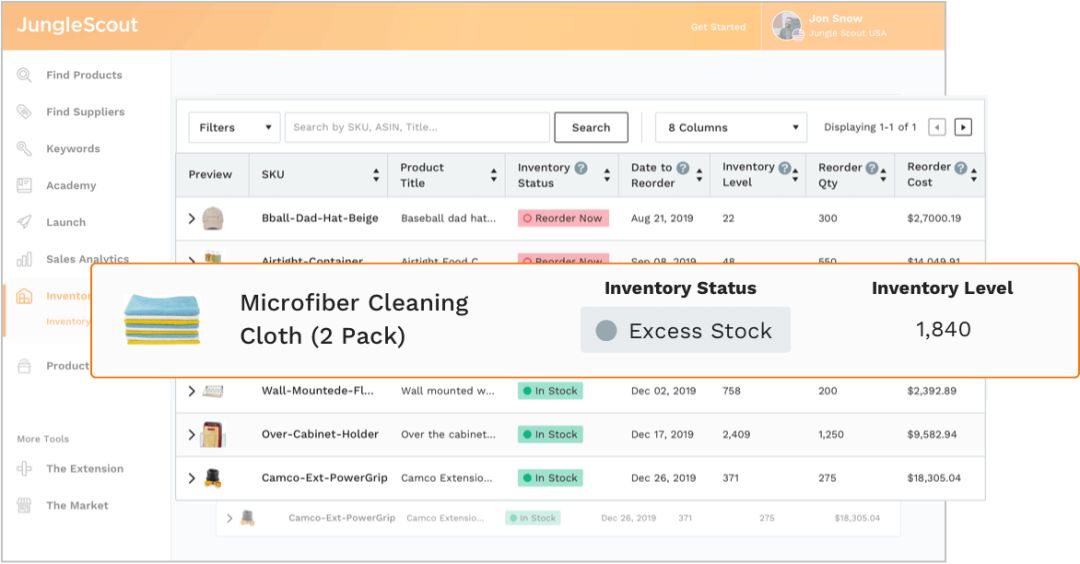This screenshot has width=1080, height=564.
Task: Open the 8 Columns dropdown
Action: pos(731,128)
